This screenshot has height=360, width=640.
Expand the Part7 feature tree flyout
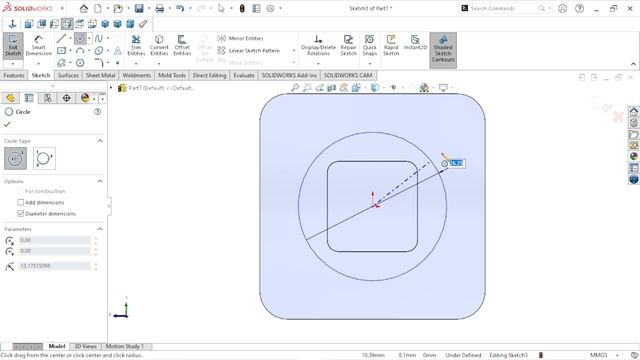(x=111, y=88)
